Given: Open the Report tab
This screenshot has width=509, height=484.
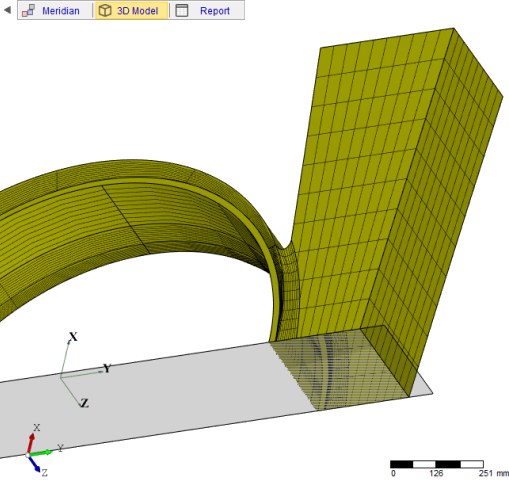Looking at the screenshot, I should coord(207,11).
